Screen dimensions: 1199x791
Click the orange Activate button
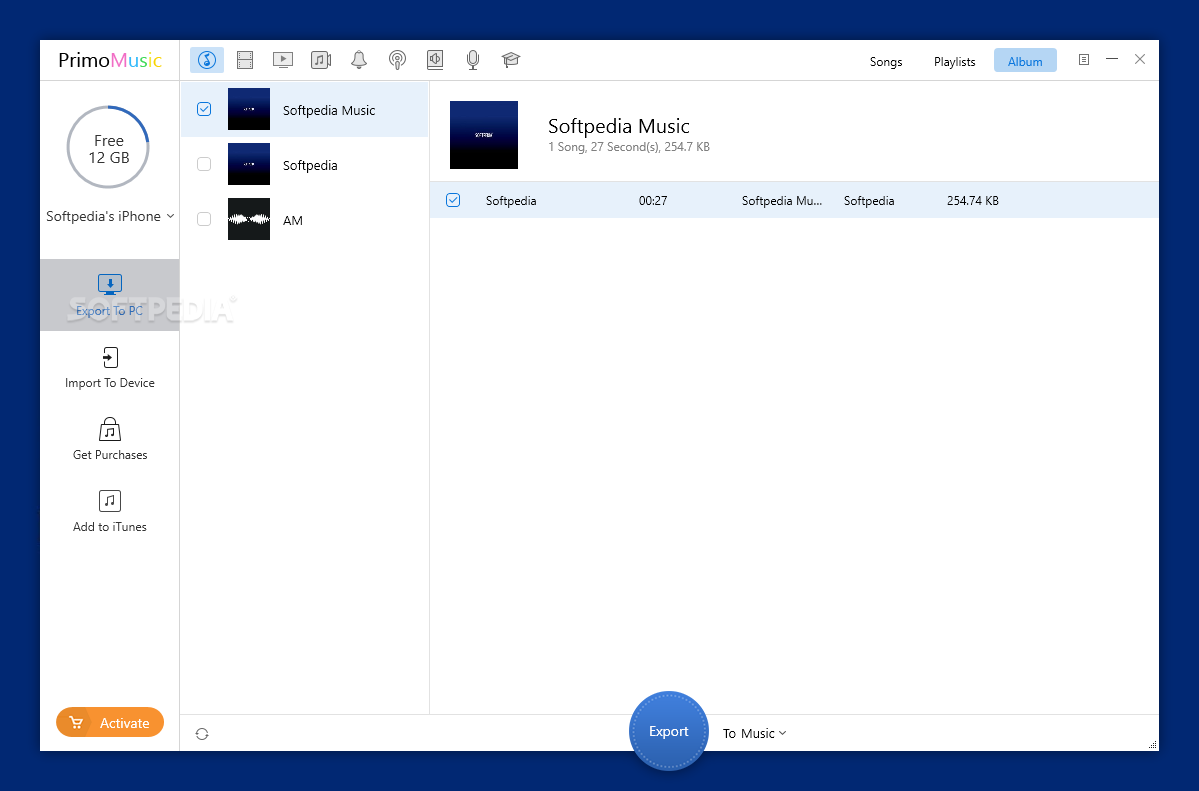click(x=109, y=722)
